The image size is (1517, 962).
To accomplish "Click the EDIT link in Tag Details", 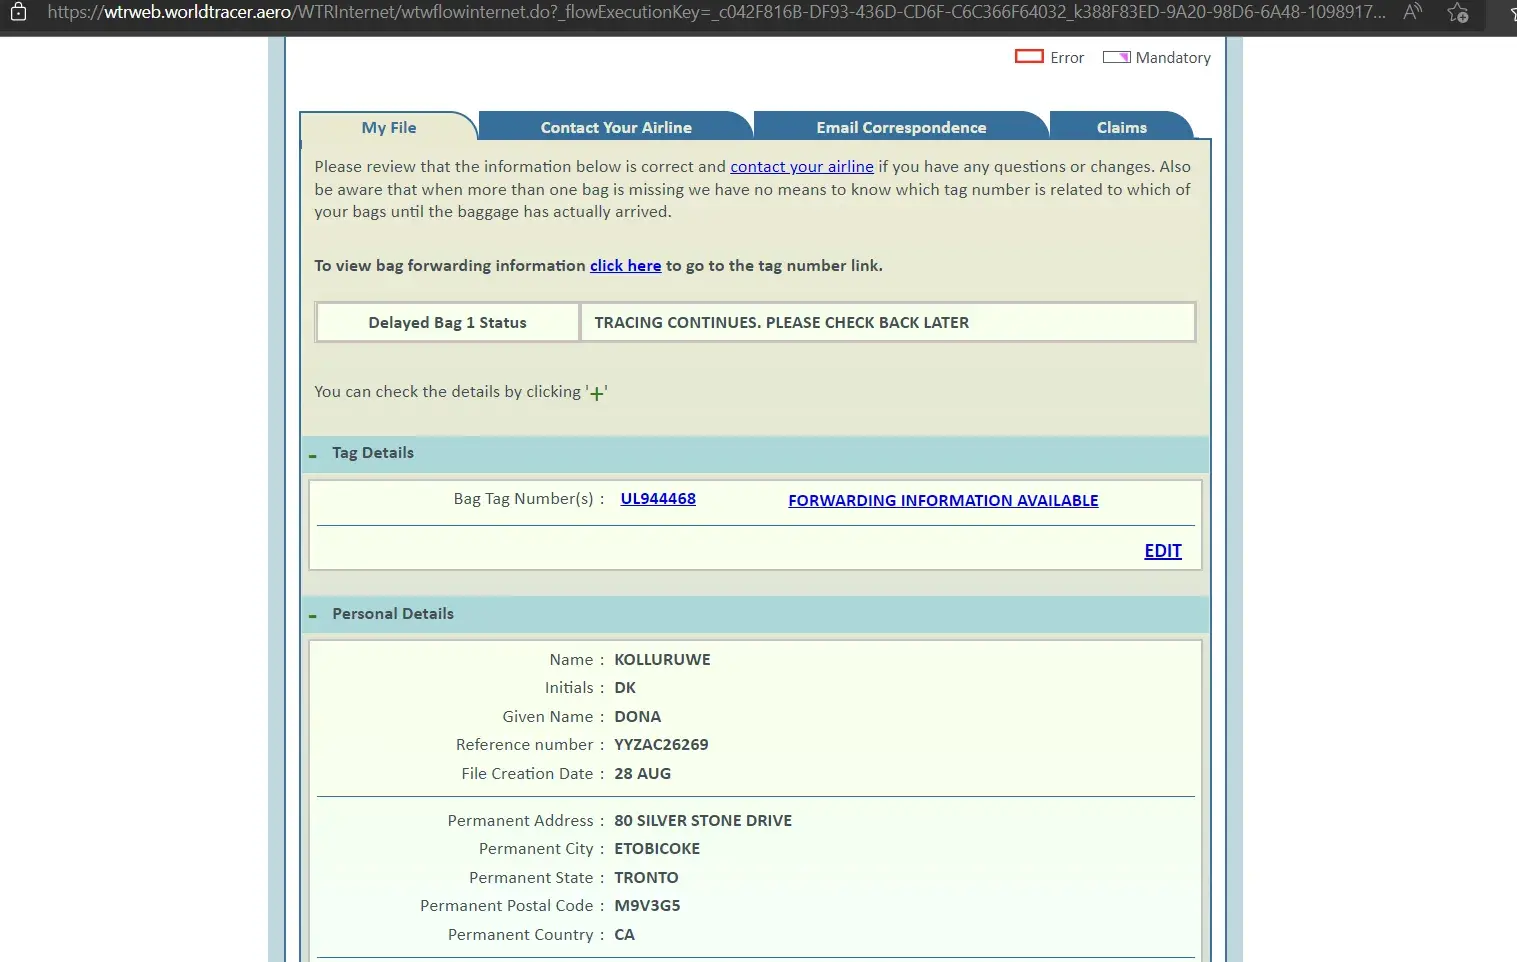I will point(1162,551).
